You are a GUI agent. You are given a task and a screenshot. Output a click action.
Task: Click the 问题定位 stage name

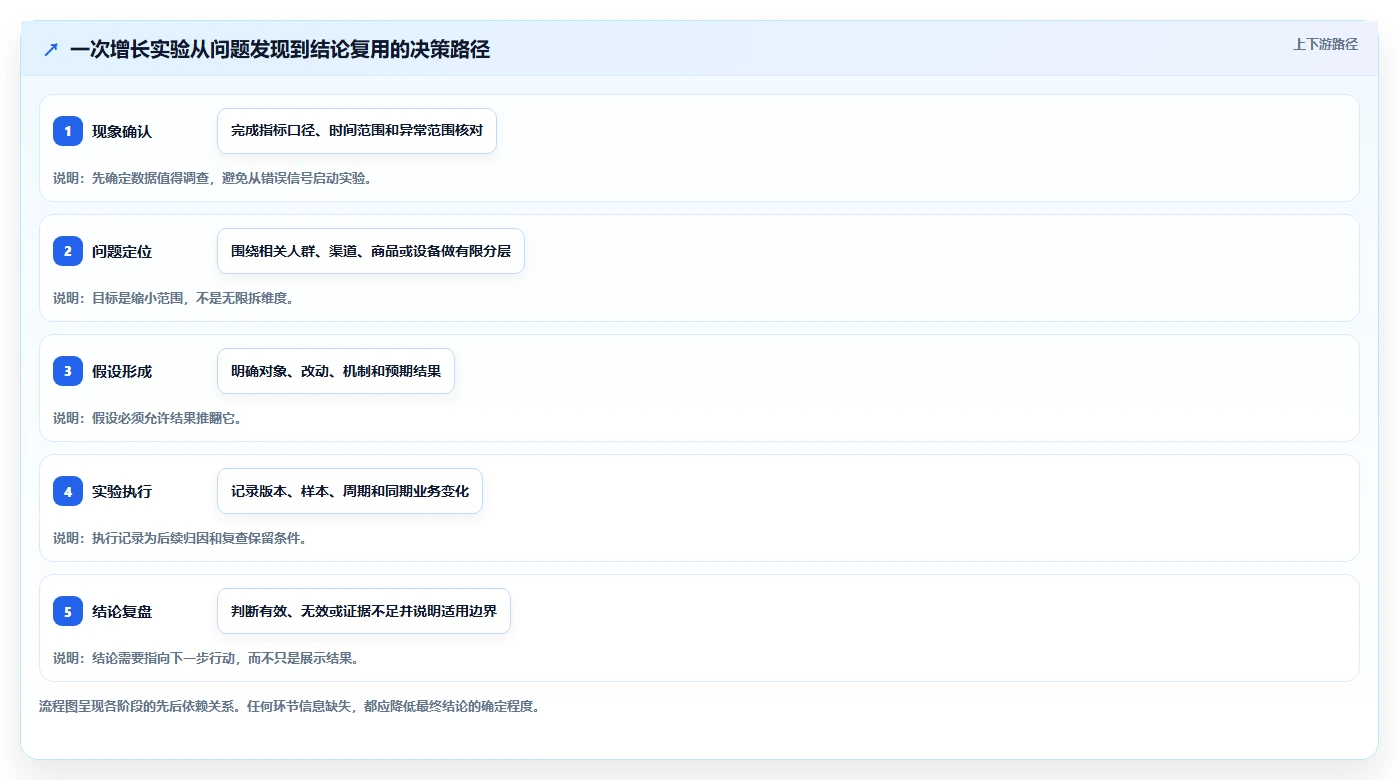[122, 251]
